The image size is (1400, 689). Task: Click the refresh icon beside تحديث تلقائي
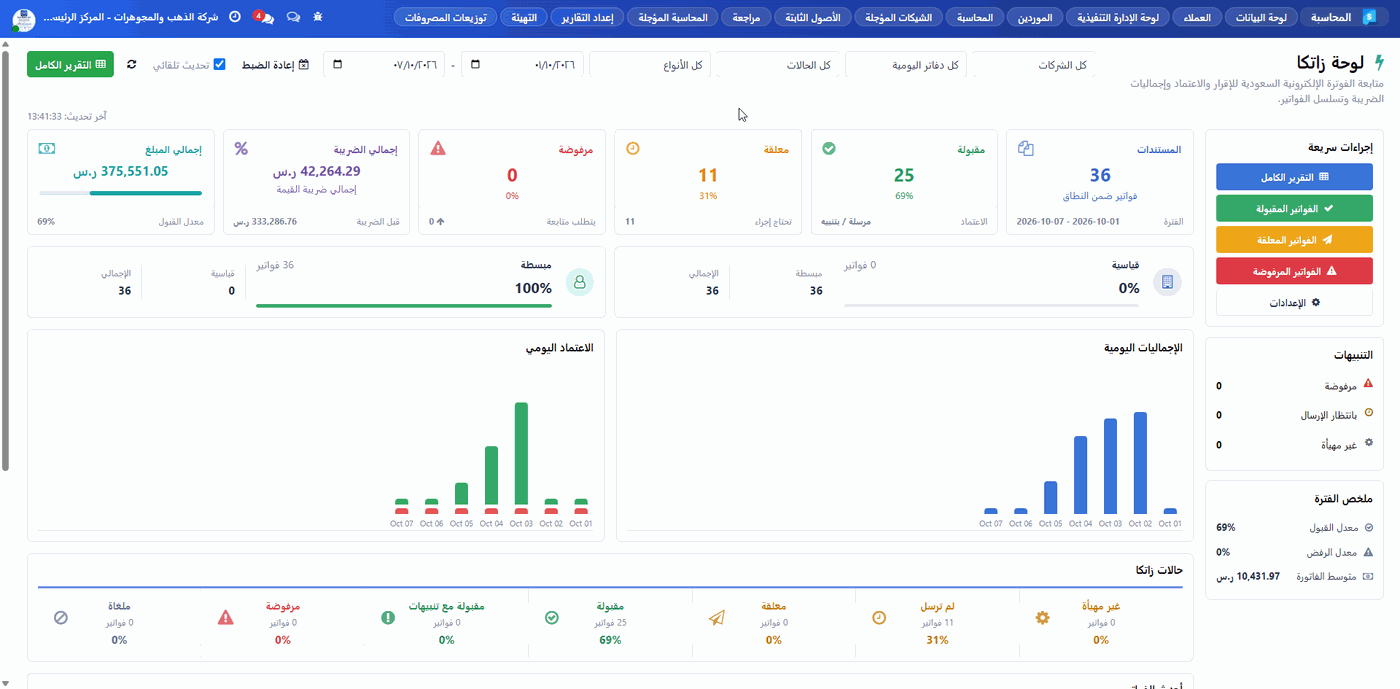coord(131,65)
